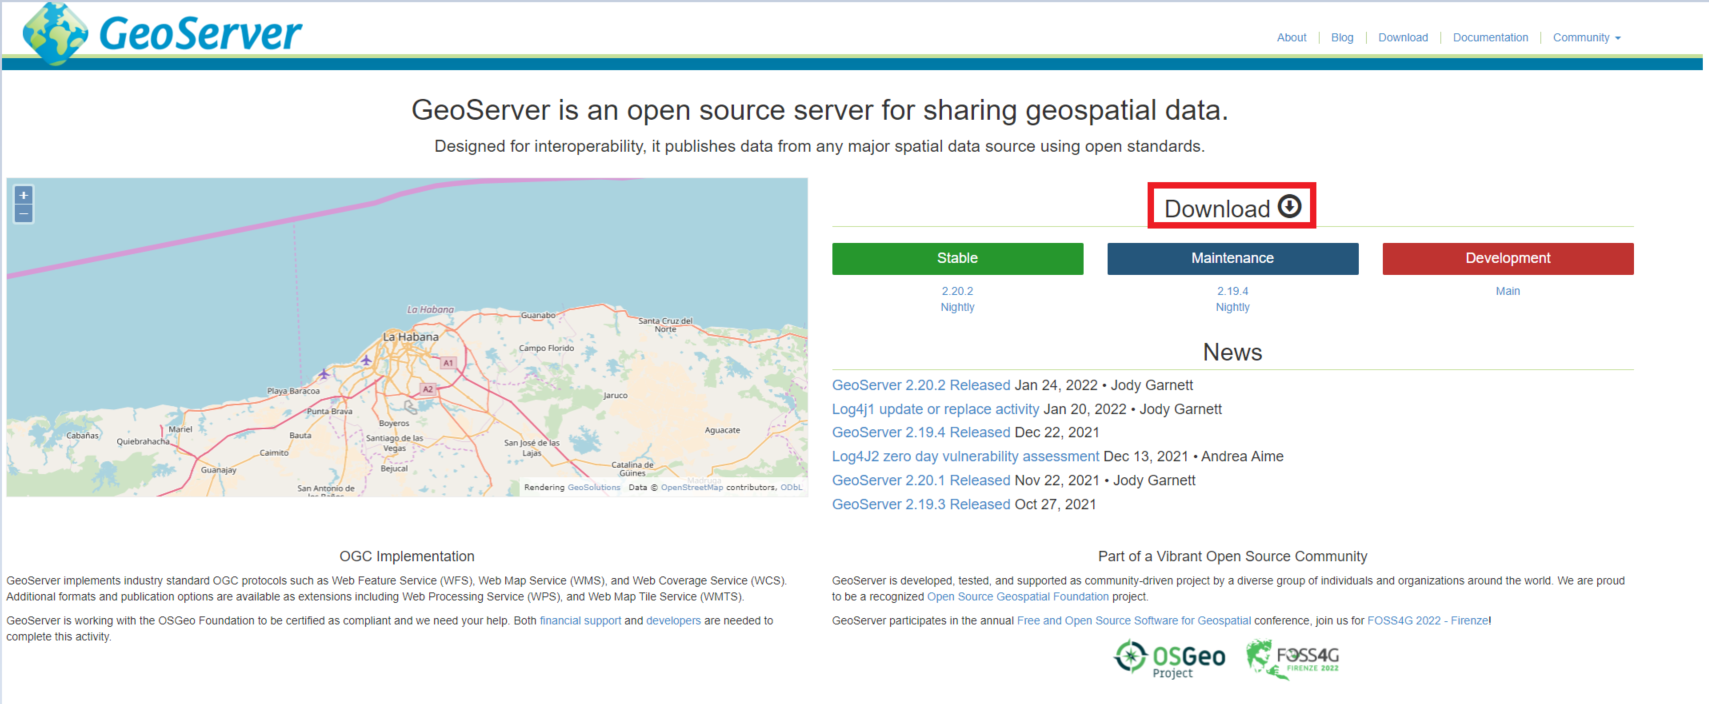The image size is (1709, 704).
Task: Click the red Development button
Action: (1508, 258)
